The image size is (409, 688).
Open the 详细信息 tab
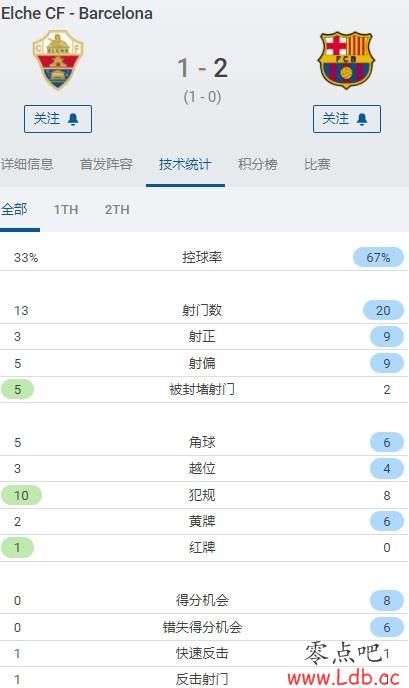pos(27,165)
